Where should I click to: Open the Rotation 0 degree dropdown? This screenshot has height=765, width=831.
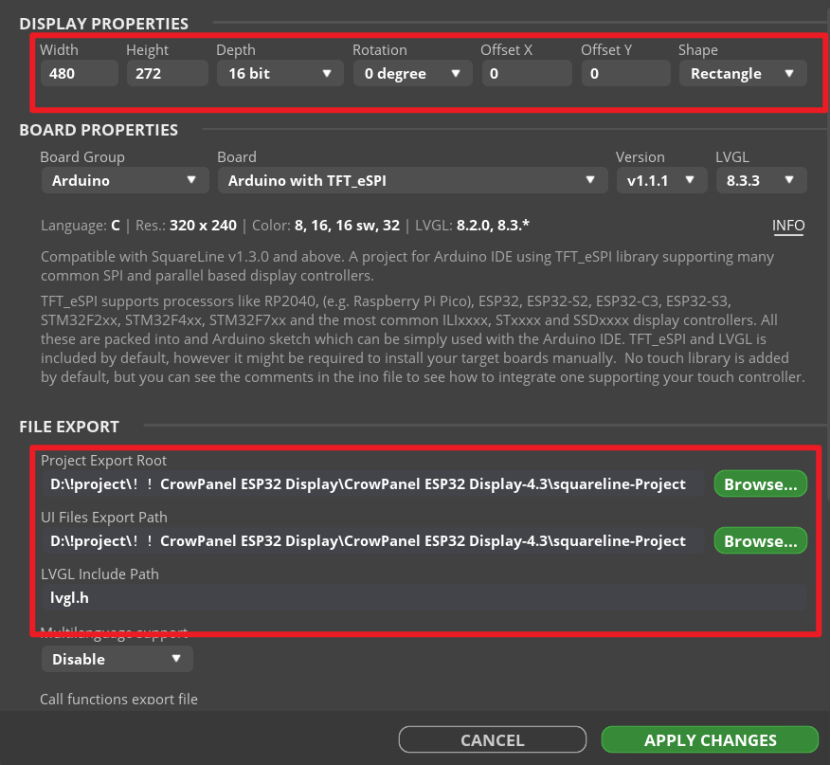click(412, 73)
